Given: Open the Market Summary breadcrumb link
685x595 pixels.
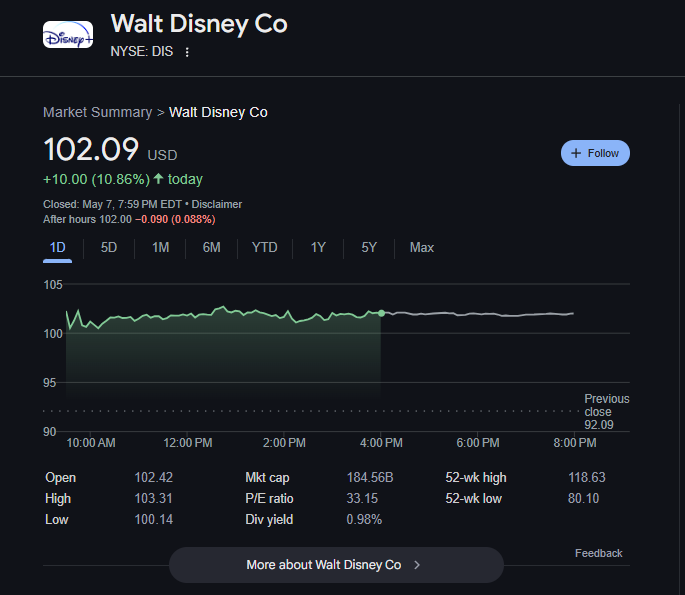Looking at the screenshot, I should click(x=97, y=112).
